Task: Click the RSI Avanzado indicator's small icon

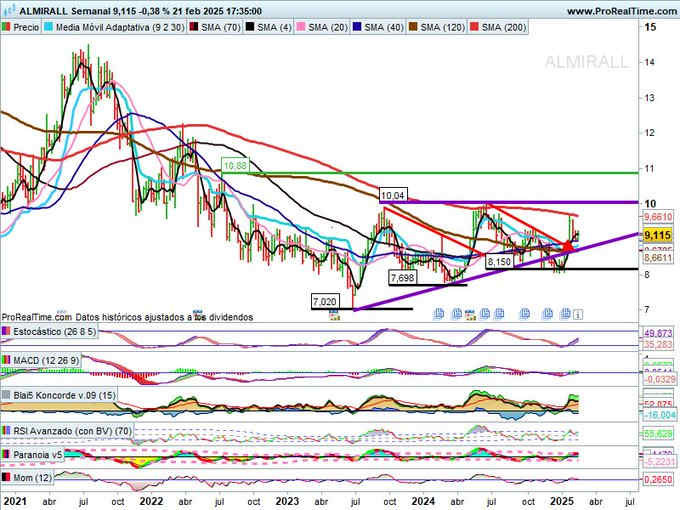Action: (6, 431)
